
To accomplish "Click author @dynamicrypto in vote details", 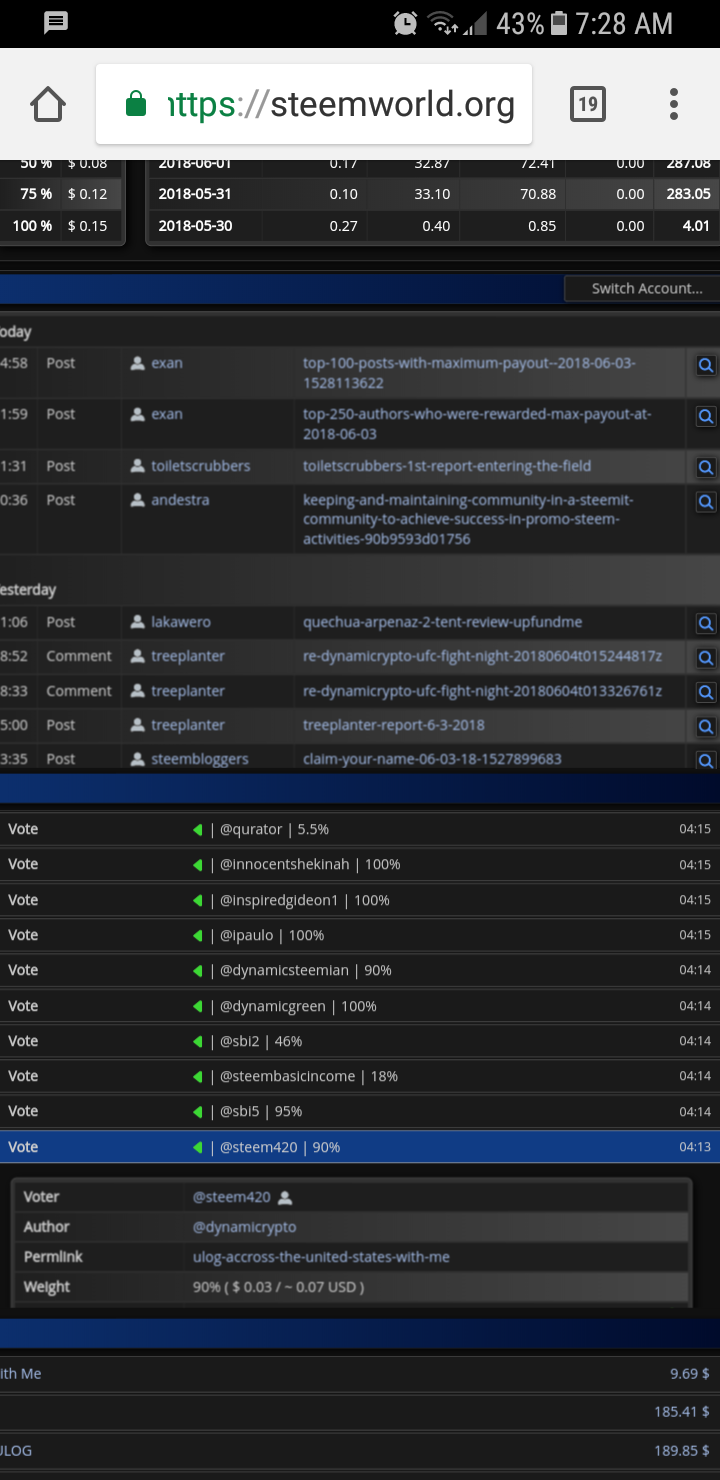I will [x=244, y=1227].
